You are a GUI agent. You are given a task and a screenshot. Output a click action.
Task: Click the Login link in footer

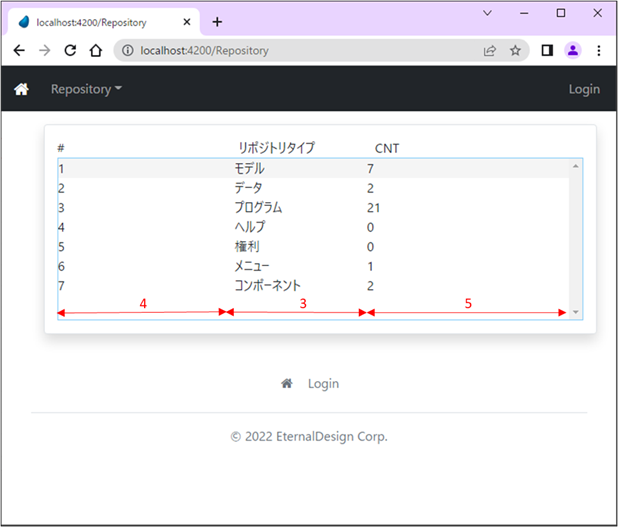323,383
